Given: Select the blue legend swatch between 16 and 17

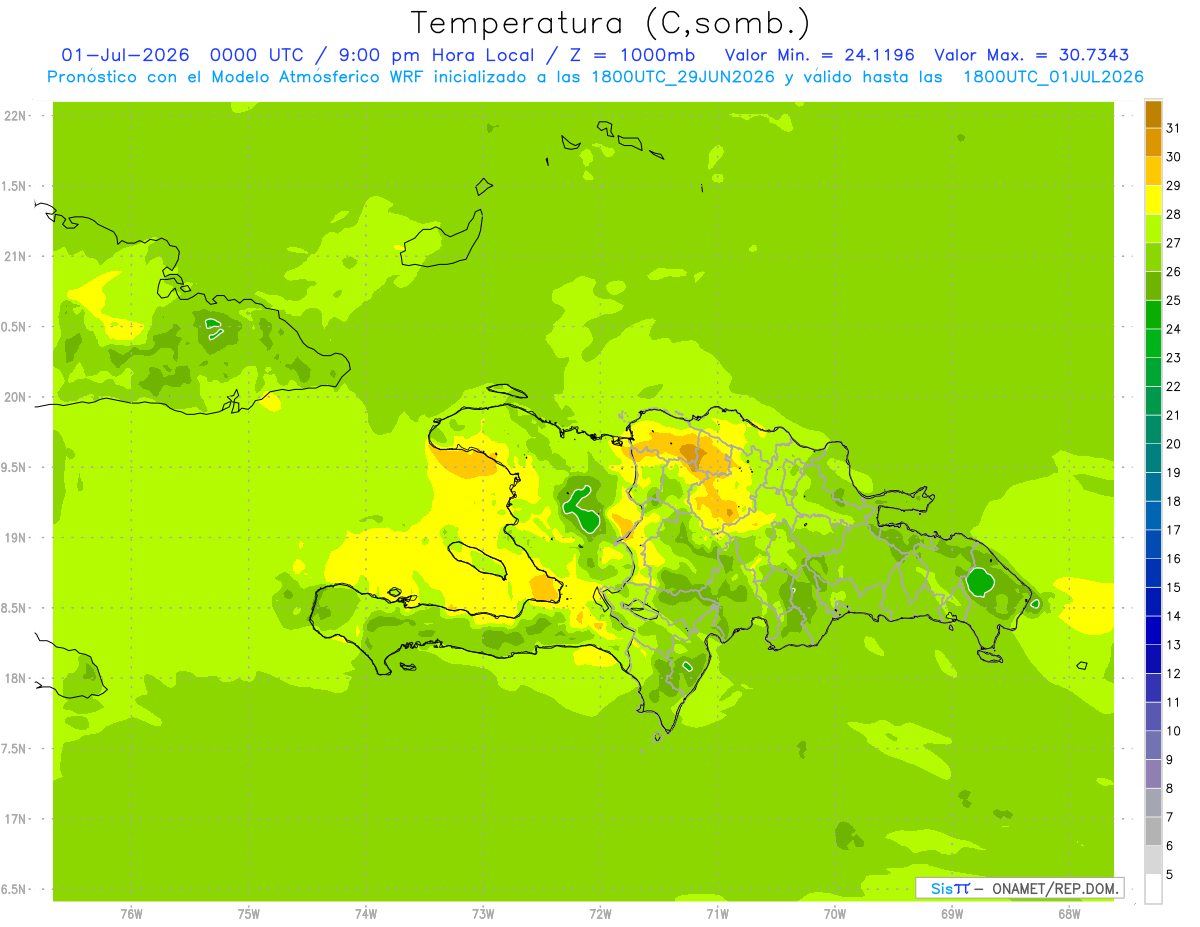Looking at the screenshot, I should pos(1153,544).
